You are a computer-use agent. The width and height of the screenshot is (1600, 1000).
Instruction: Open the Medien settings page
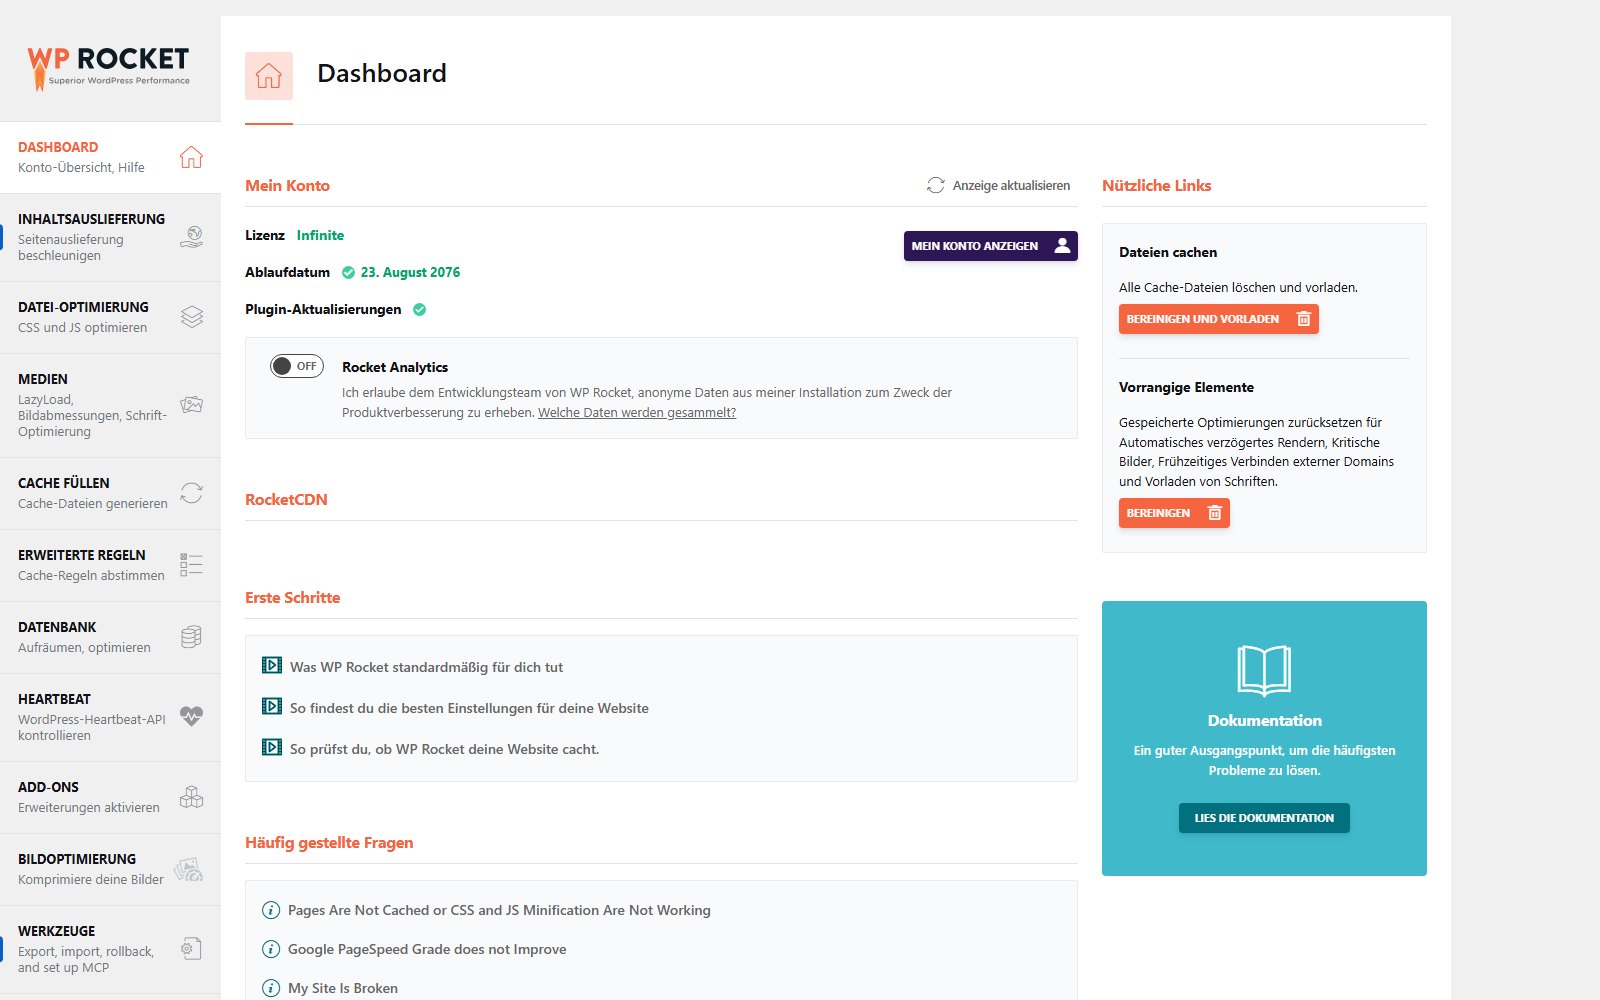coord(110,405)
